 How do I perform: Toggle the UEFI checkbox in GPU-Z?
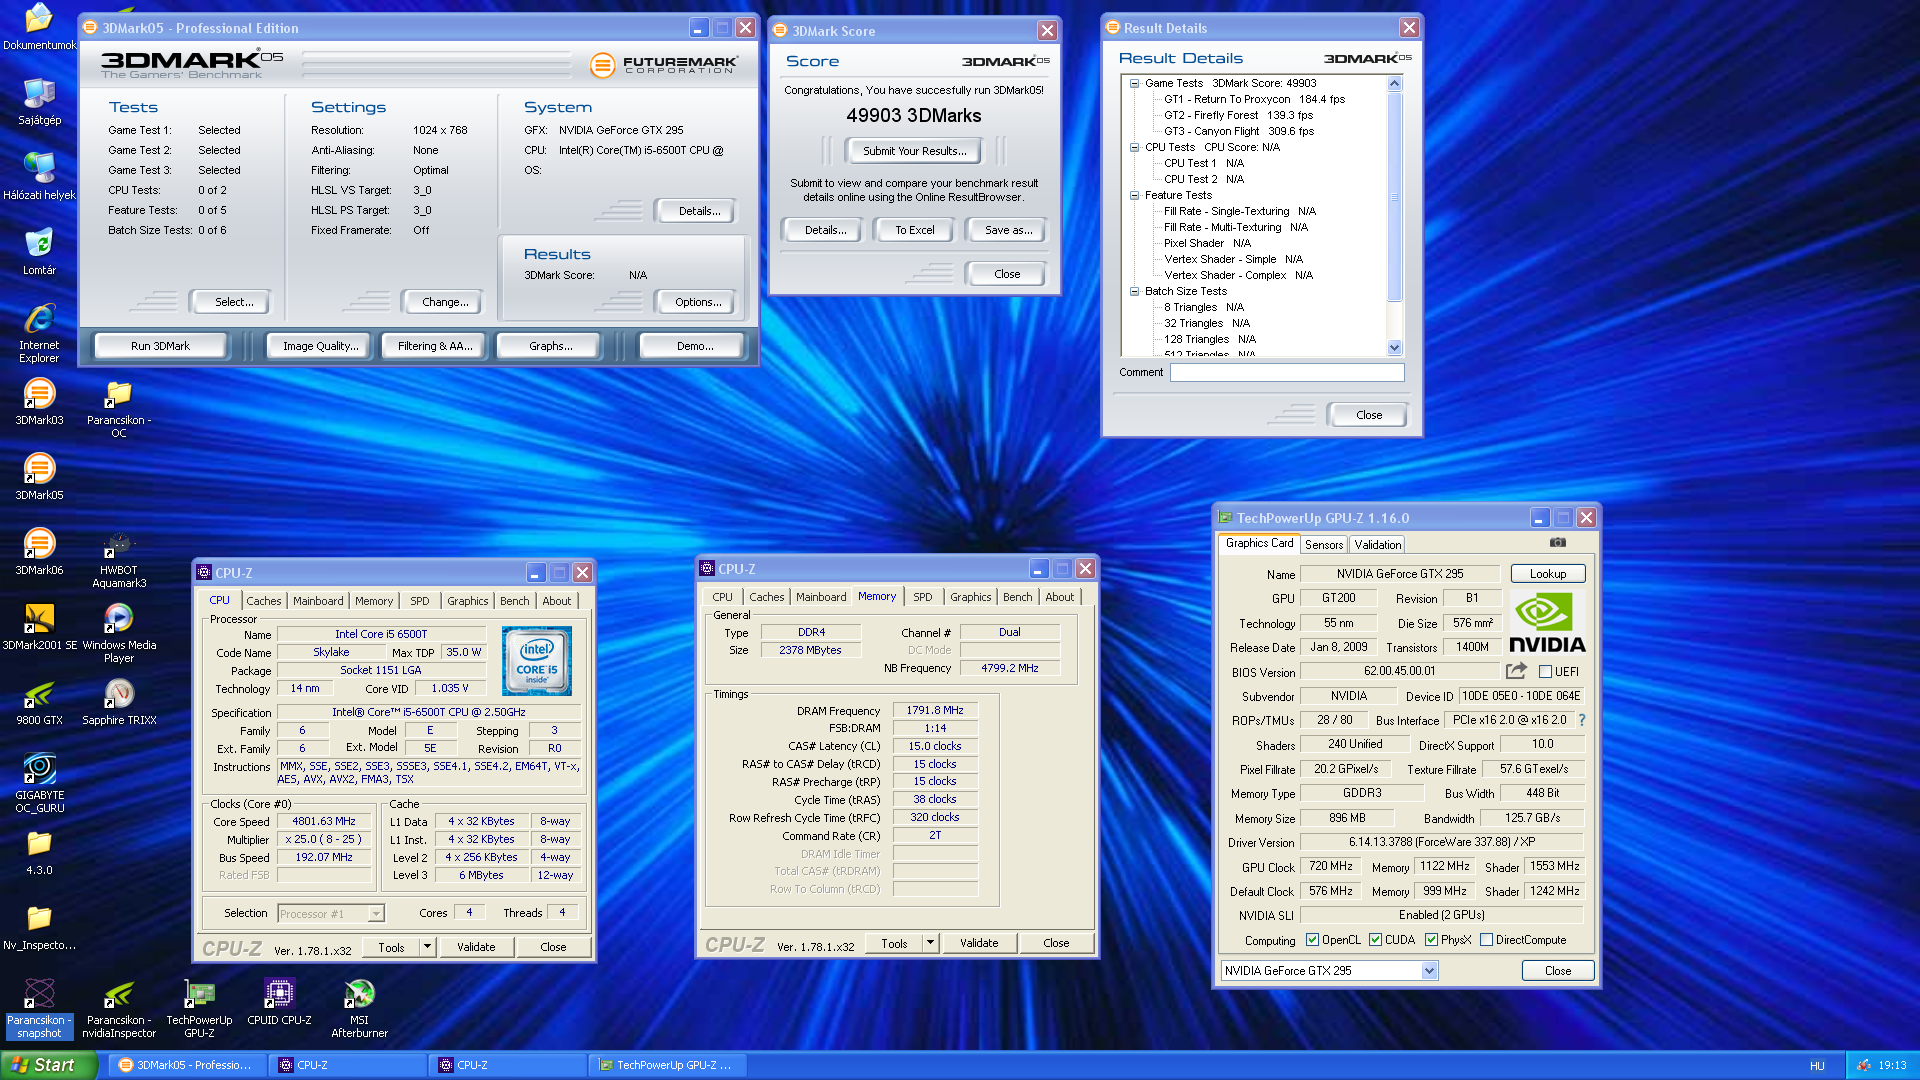(x=1545, y=672)
